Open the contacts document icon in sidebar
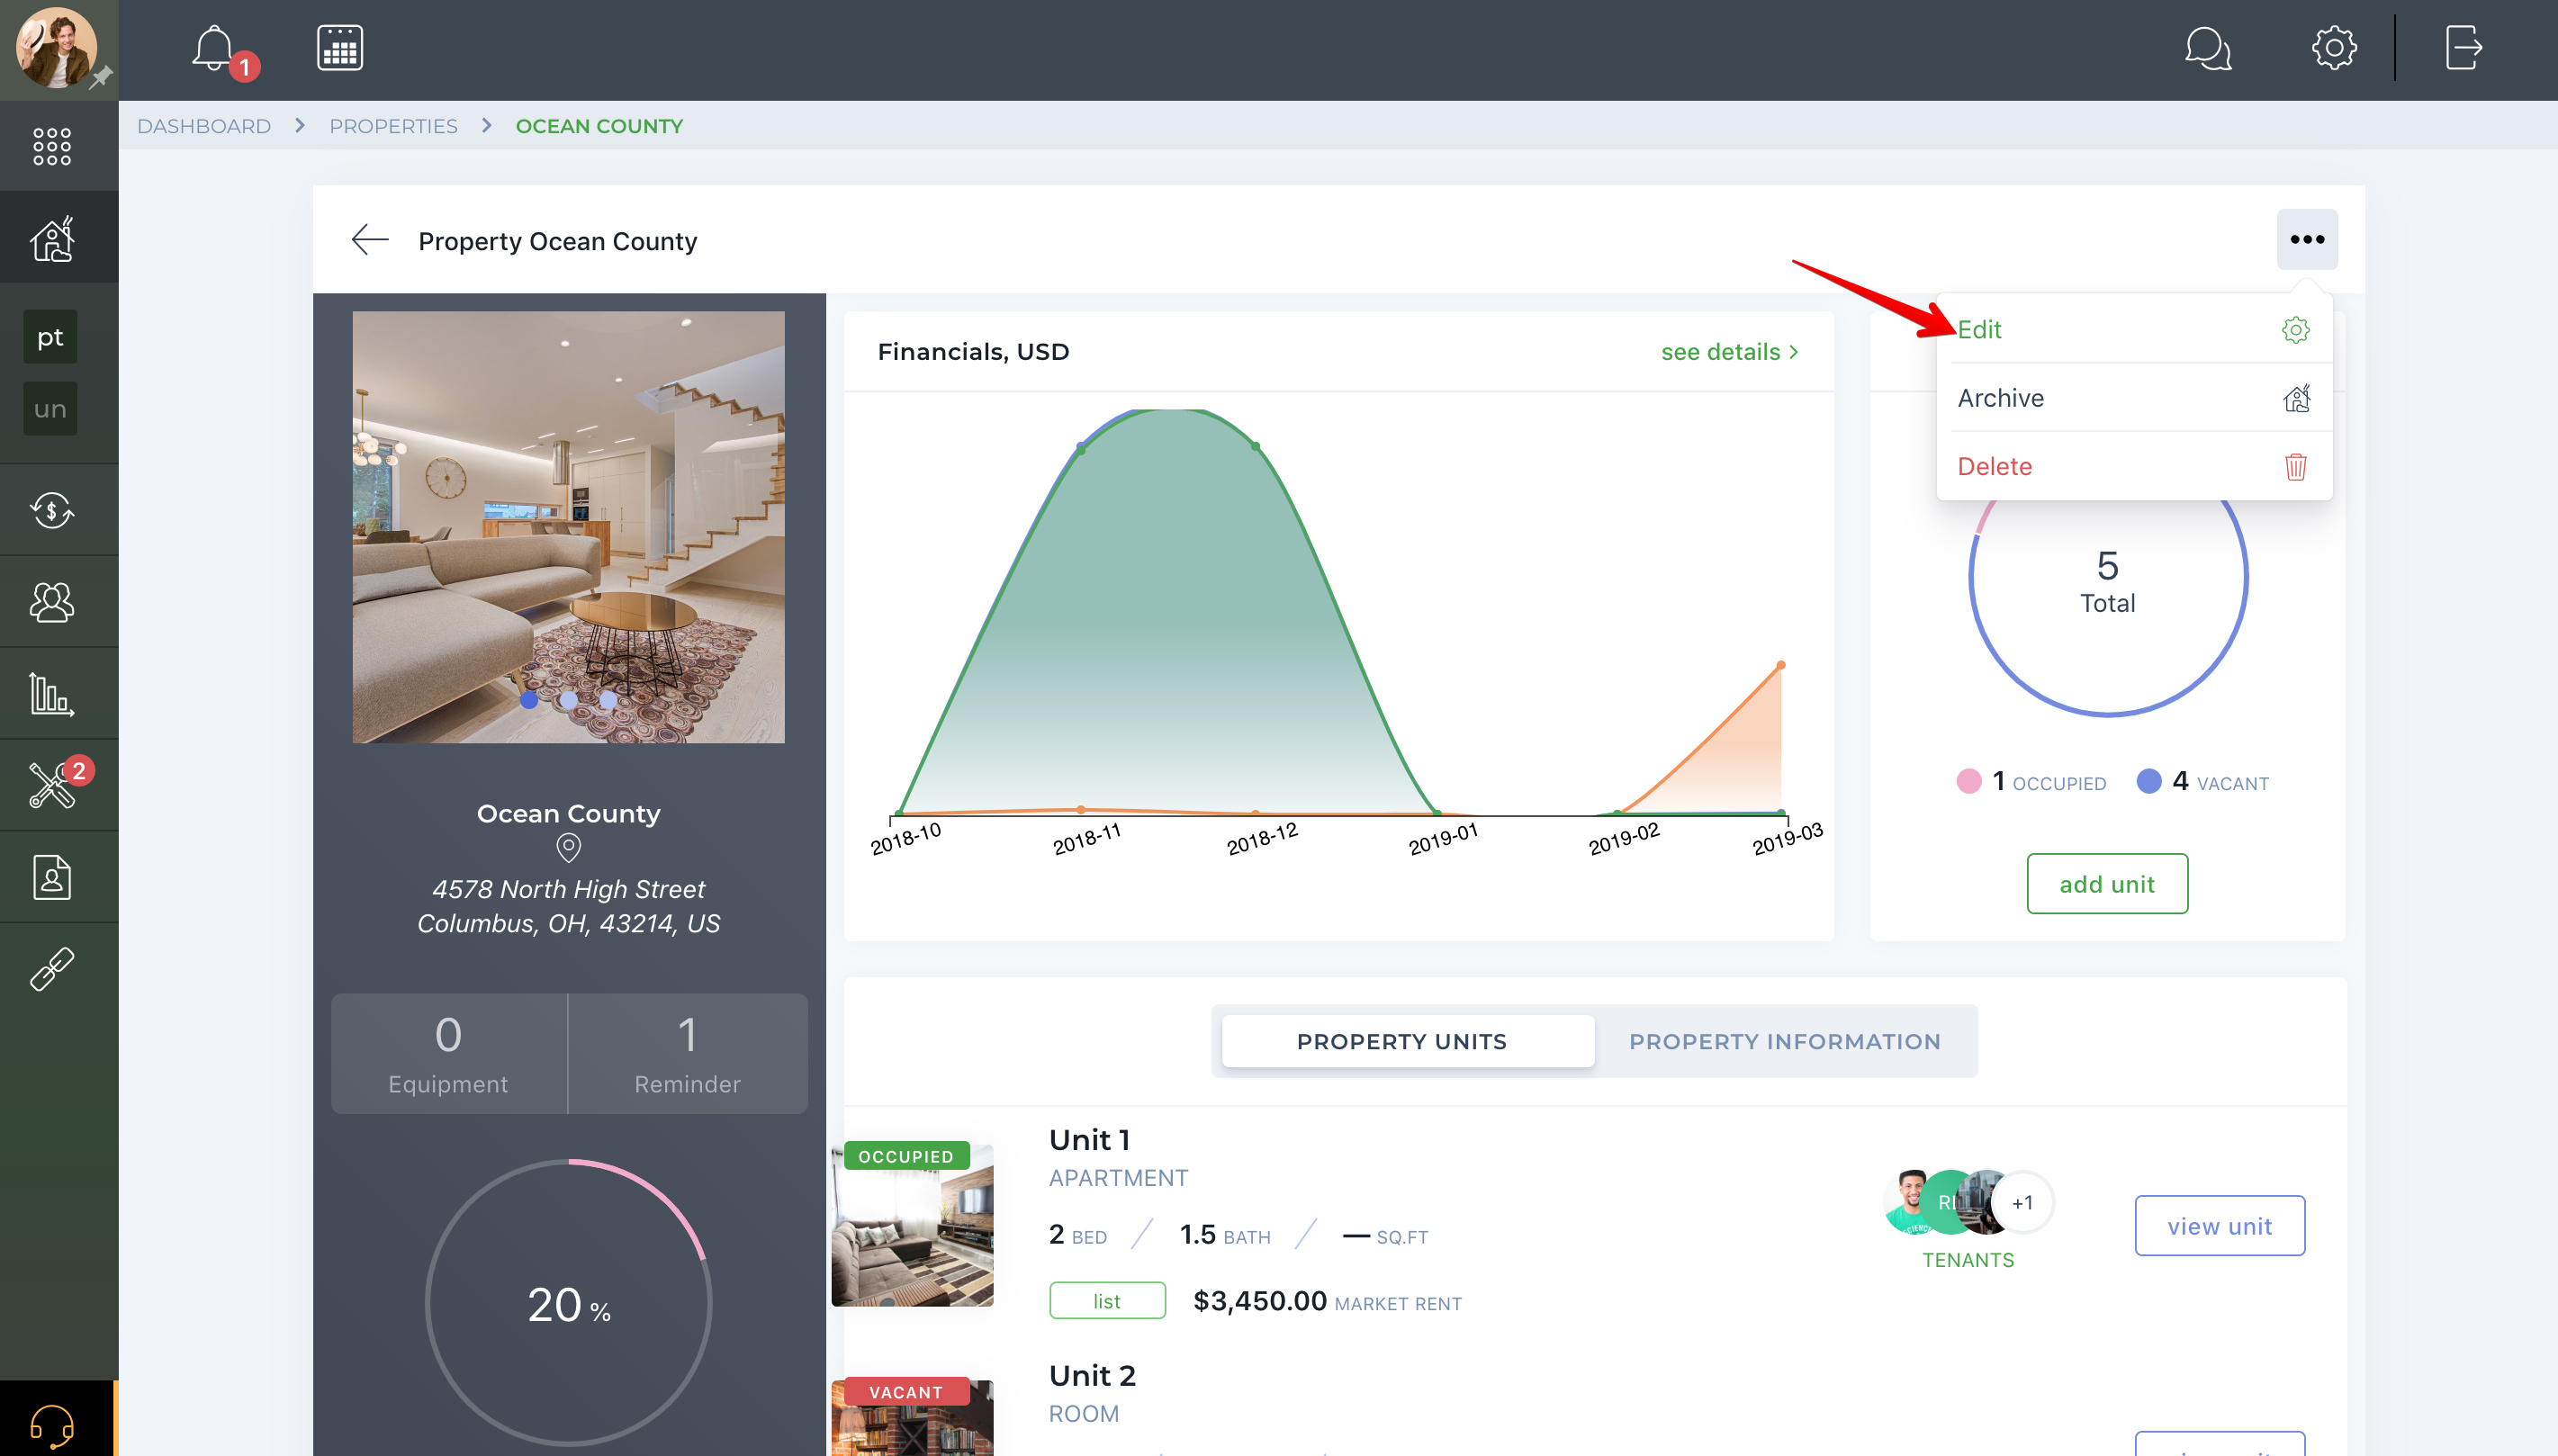2558x1456 pixels. click(x=52, y=877)
